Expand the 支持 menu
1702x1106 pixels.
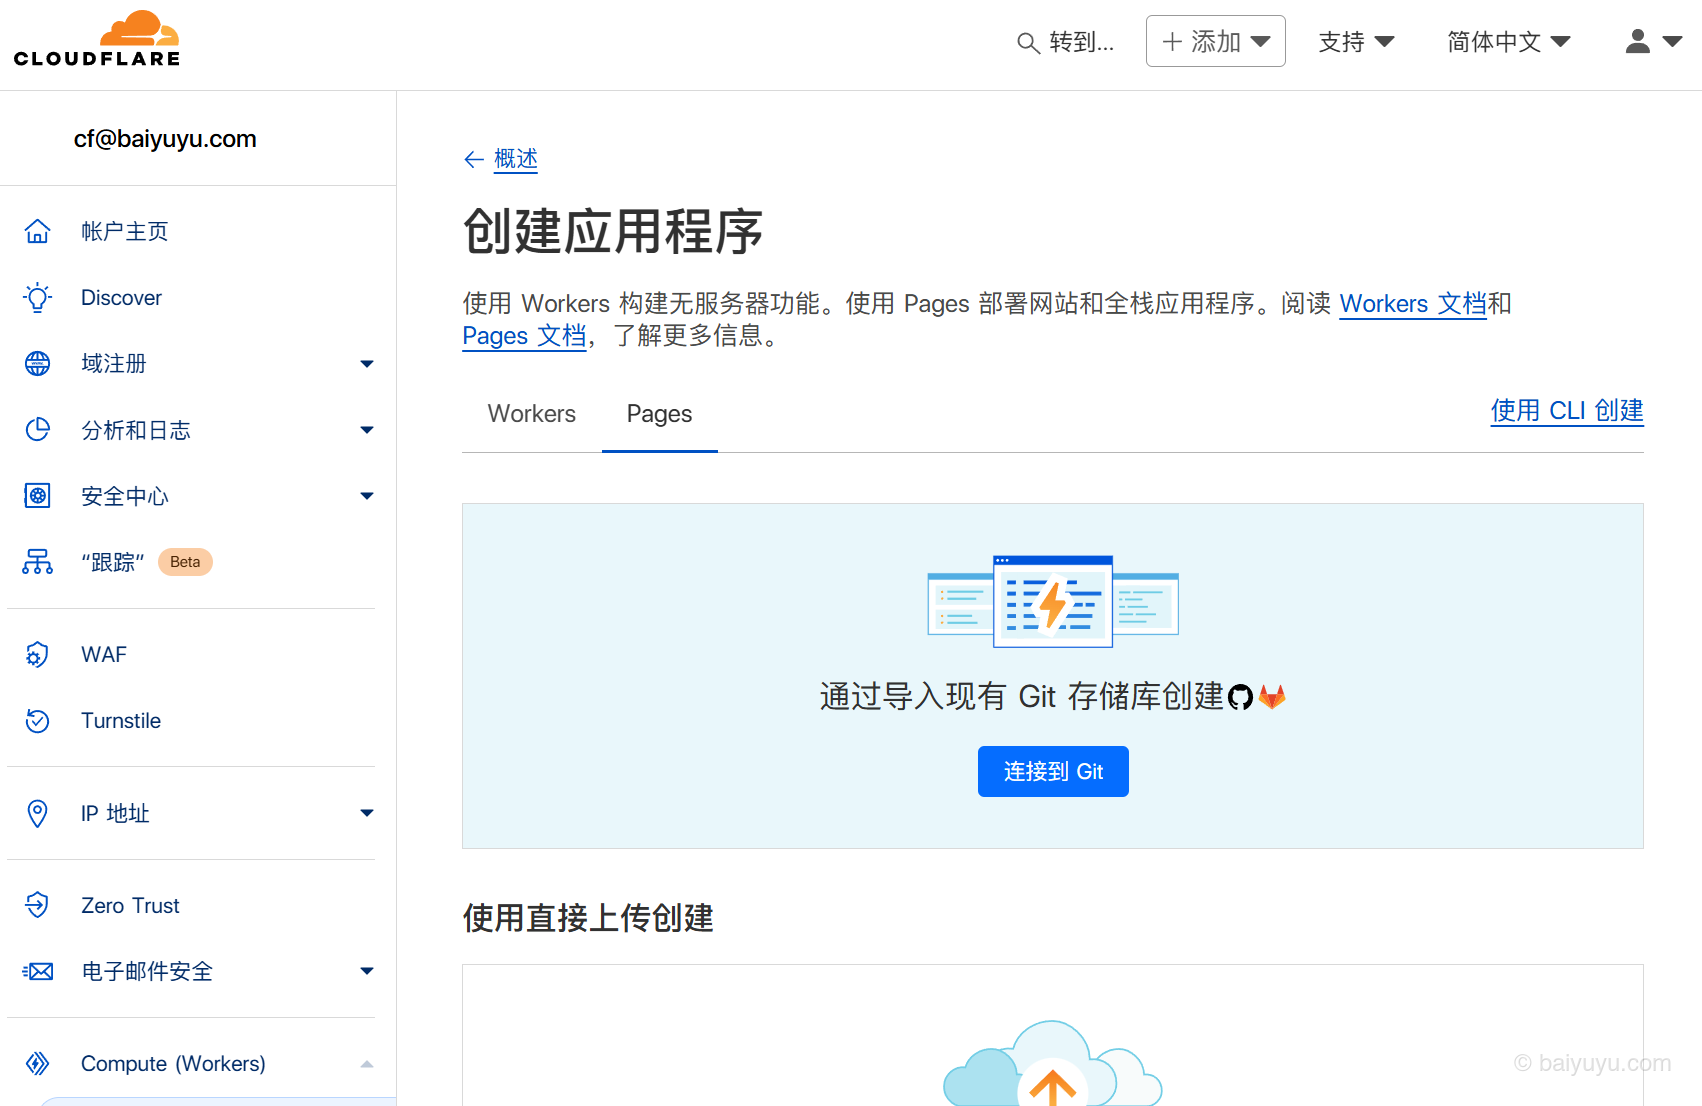click(x=1355, y=41)
